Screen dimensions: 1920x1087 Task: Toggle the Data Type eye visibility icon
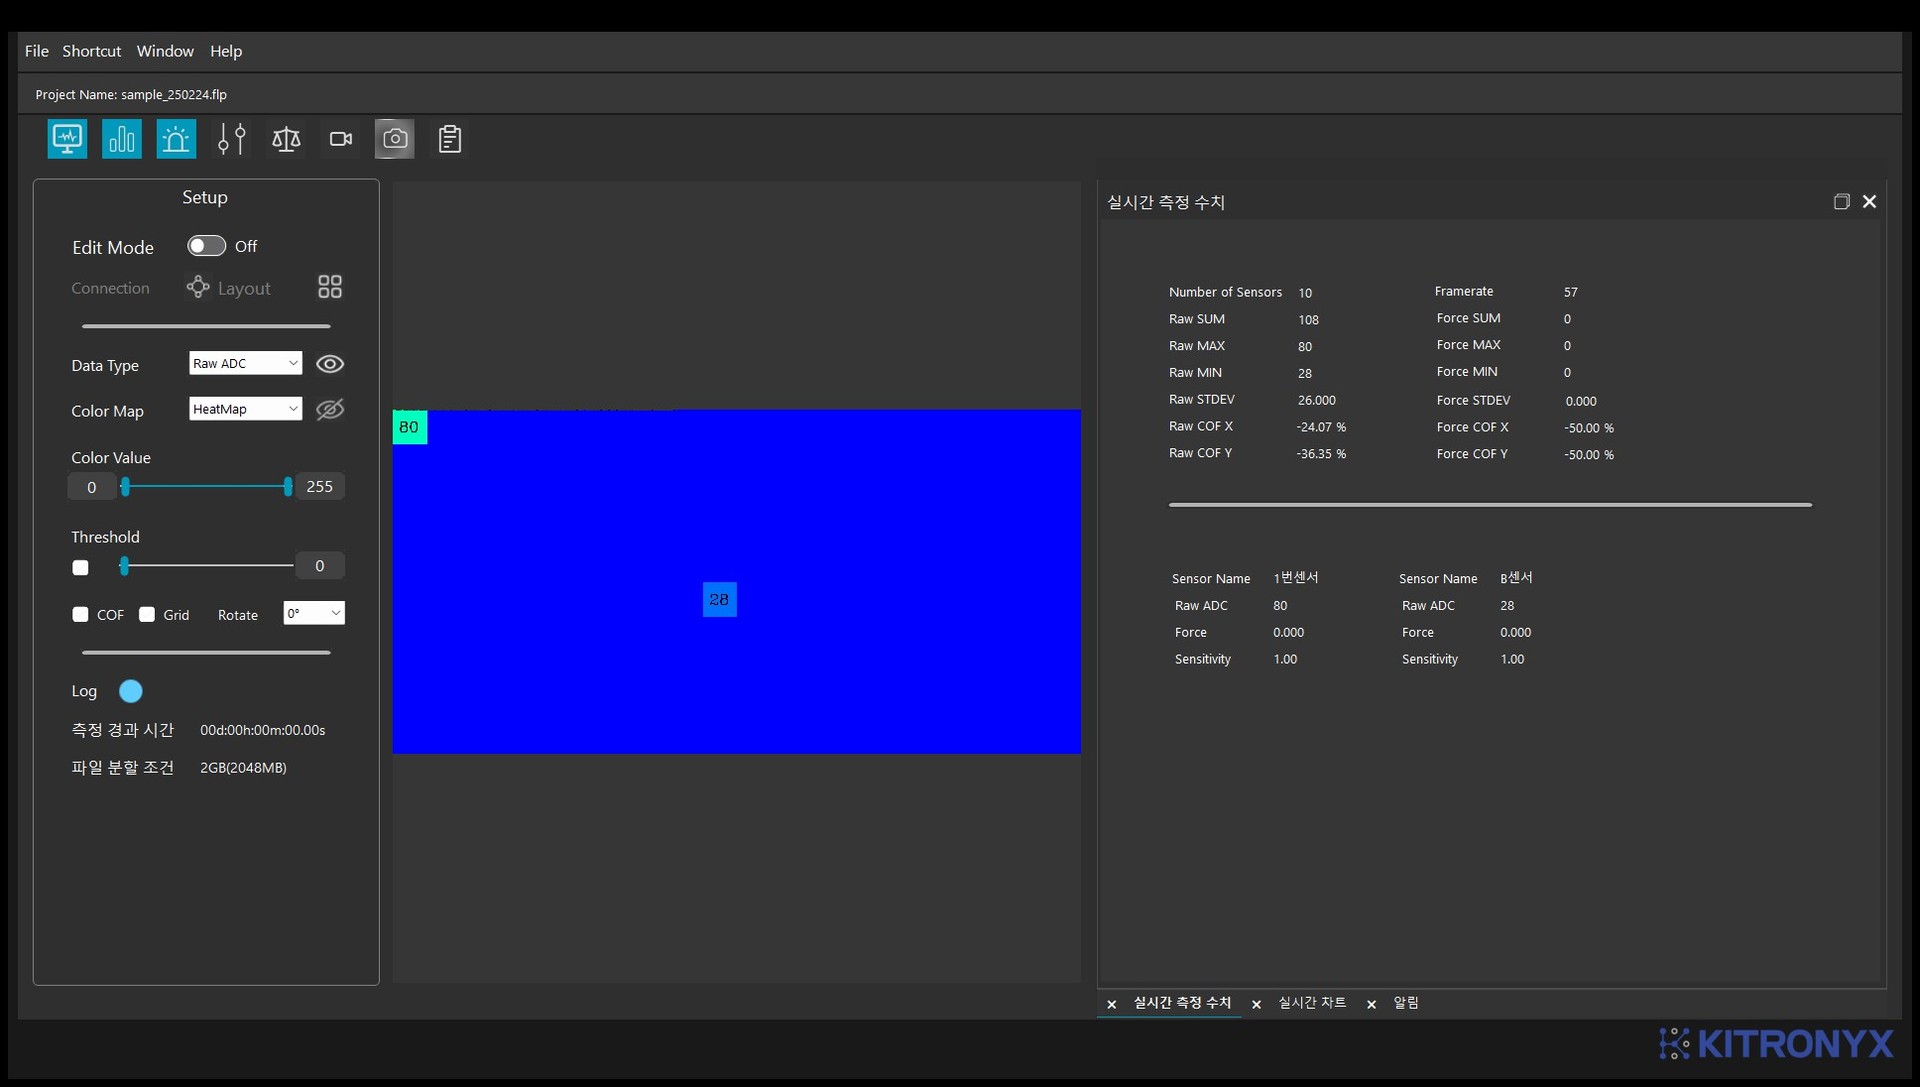(330, 364)
